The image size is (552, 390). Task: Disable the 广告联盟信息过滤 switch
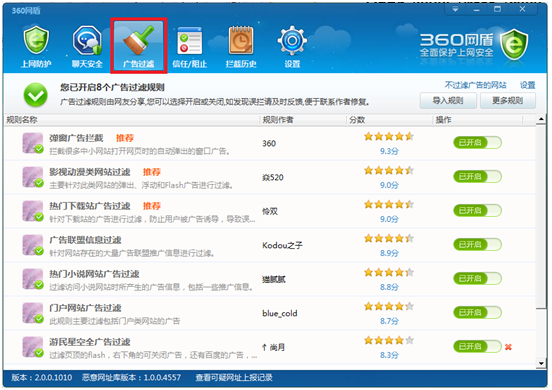pyautogui.click(x=477, y=244)
